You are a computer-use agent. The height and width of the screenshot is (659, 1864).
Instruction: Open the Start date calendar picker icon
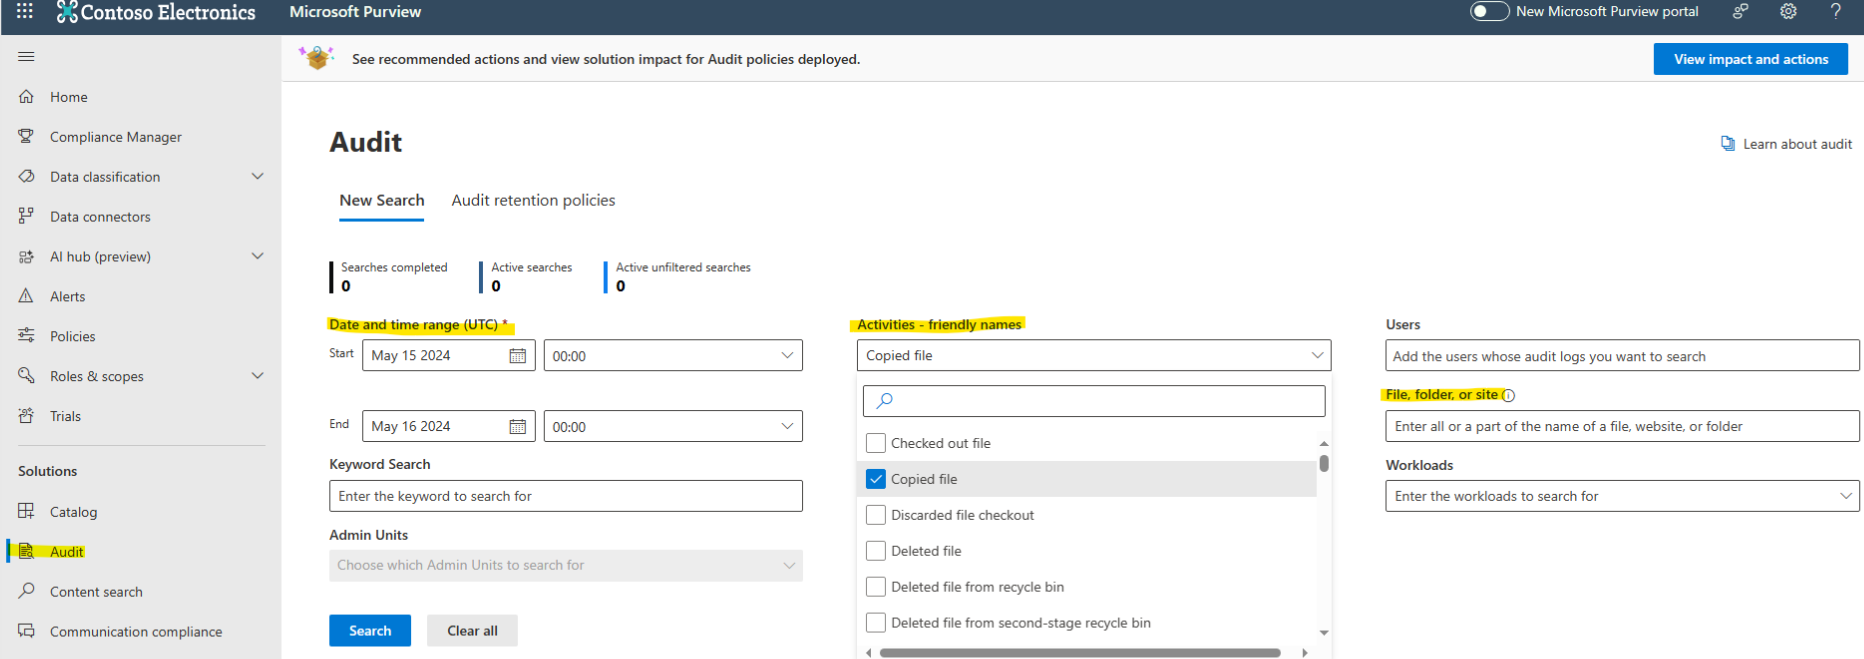[517, 356]
